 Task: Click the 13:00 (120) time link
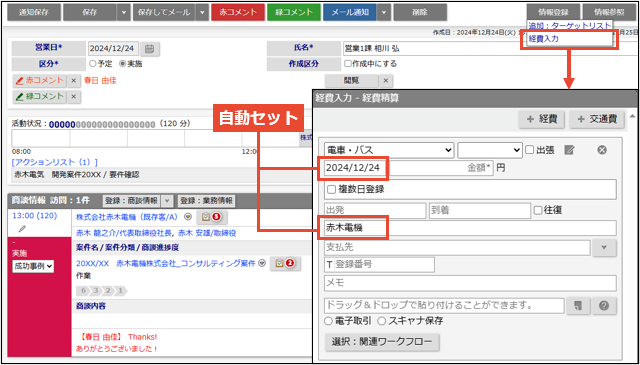tap(35, 216)
